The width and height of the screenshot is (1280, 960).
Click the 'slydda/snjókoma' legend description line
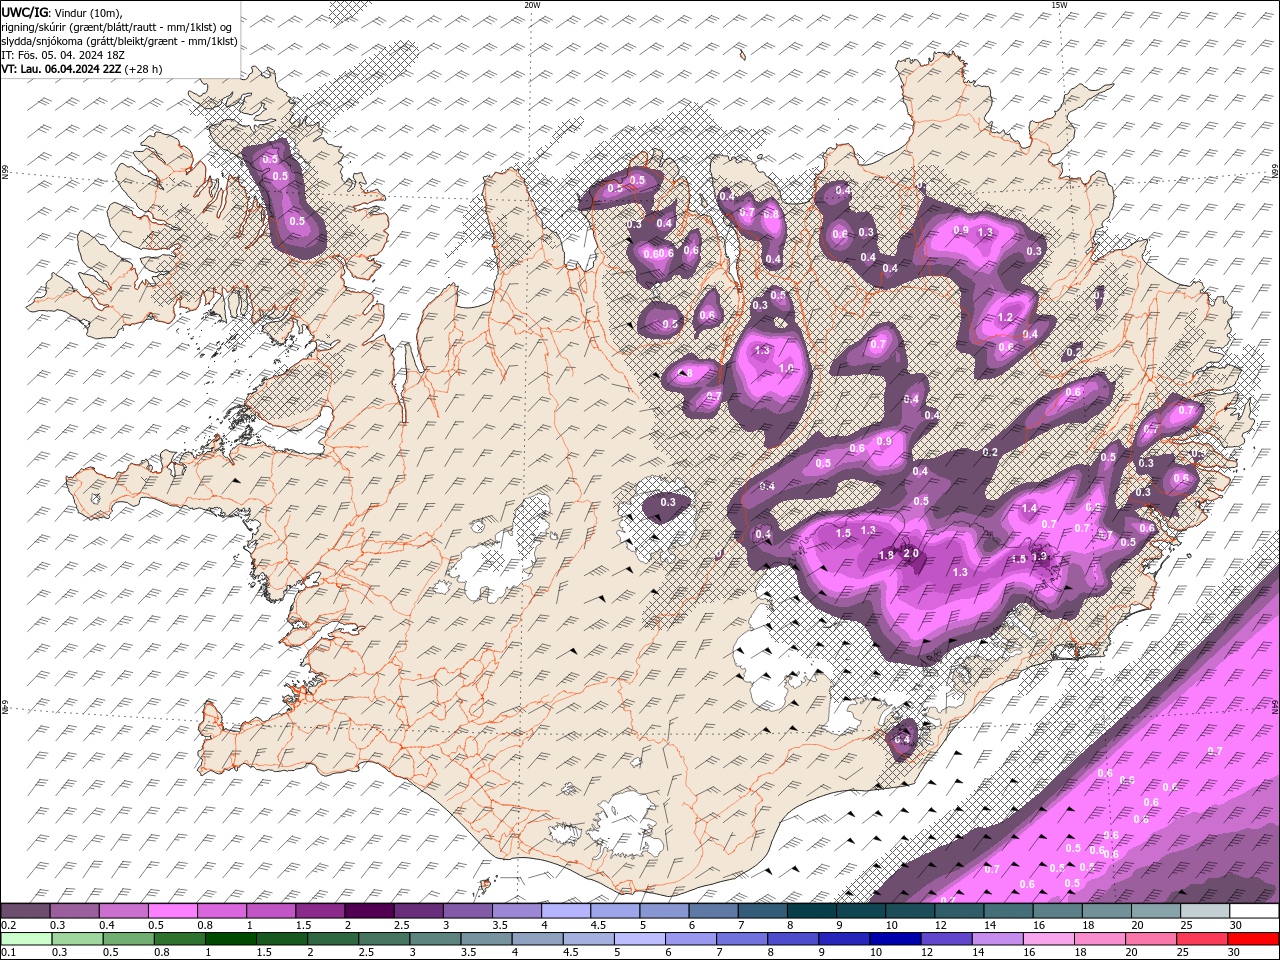click(x=120, y=41)
